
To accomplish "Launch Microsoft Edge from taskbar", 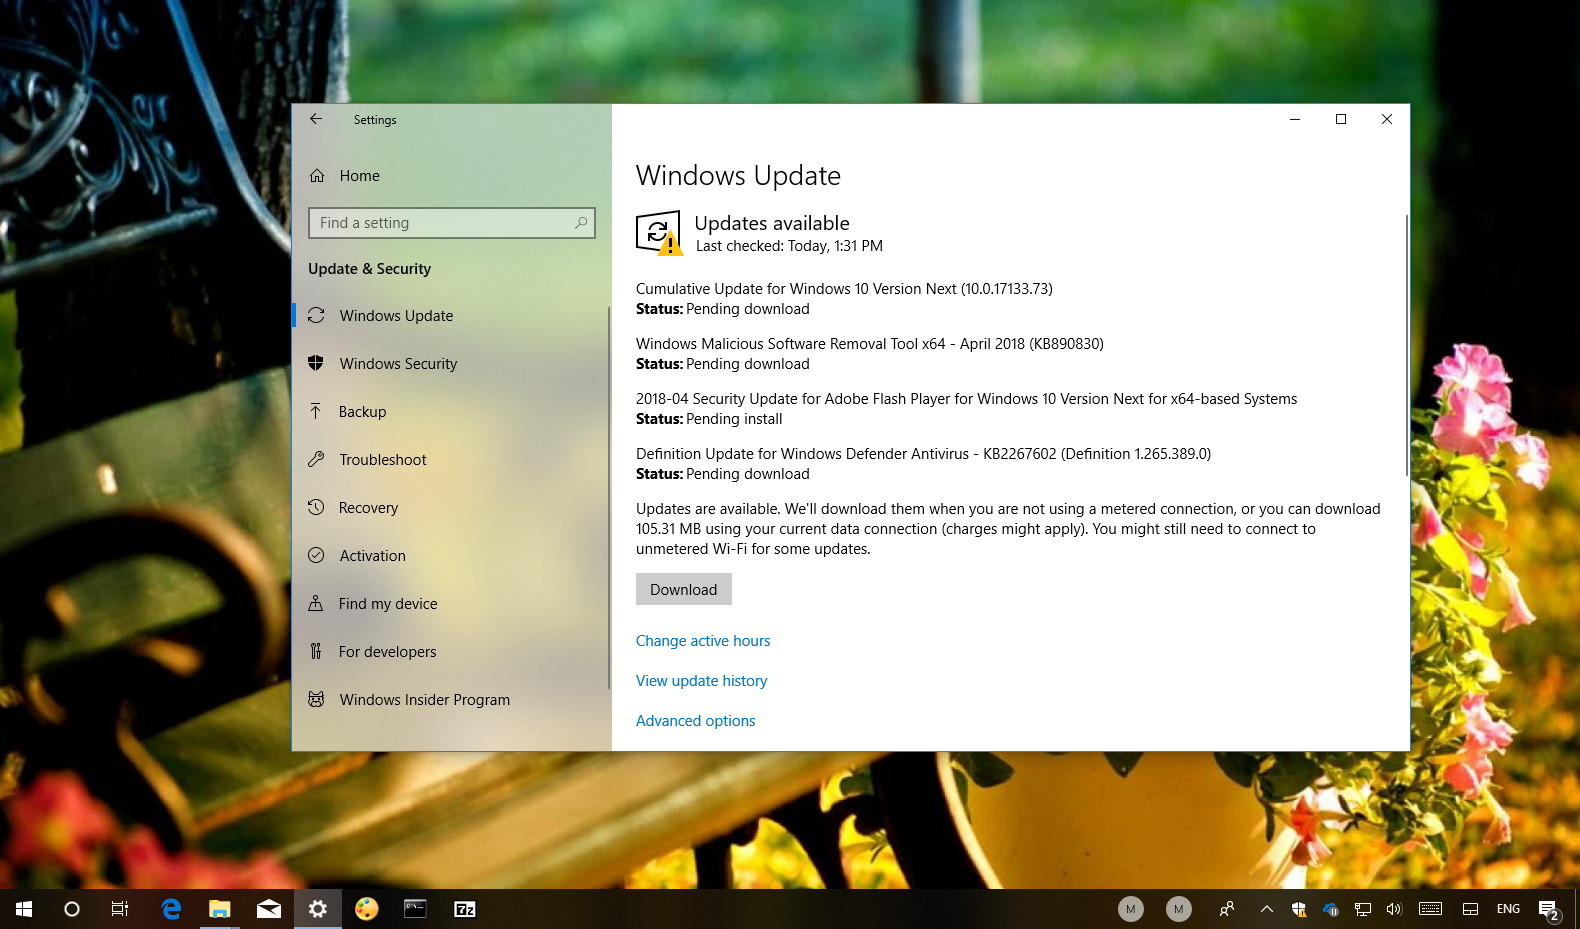I will point(171,909).
